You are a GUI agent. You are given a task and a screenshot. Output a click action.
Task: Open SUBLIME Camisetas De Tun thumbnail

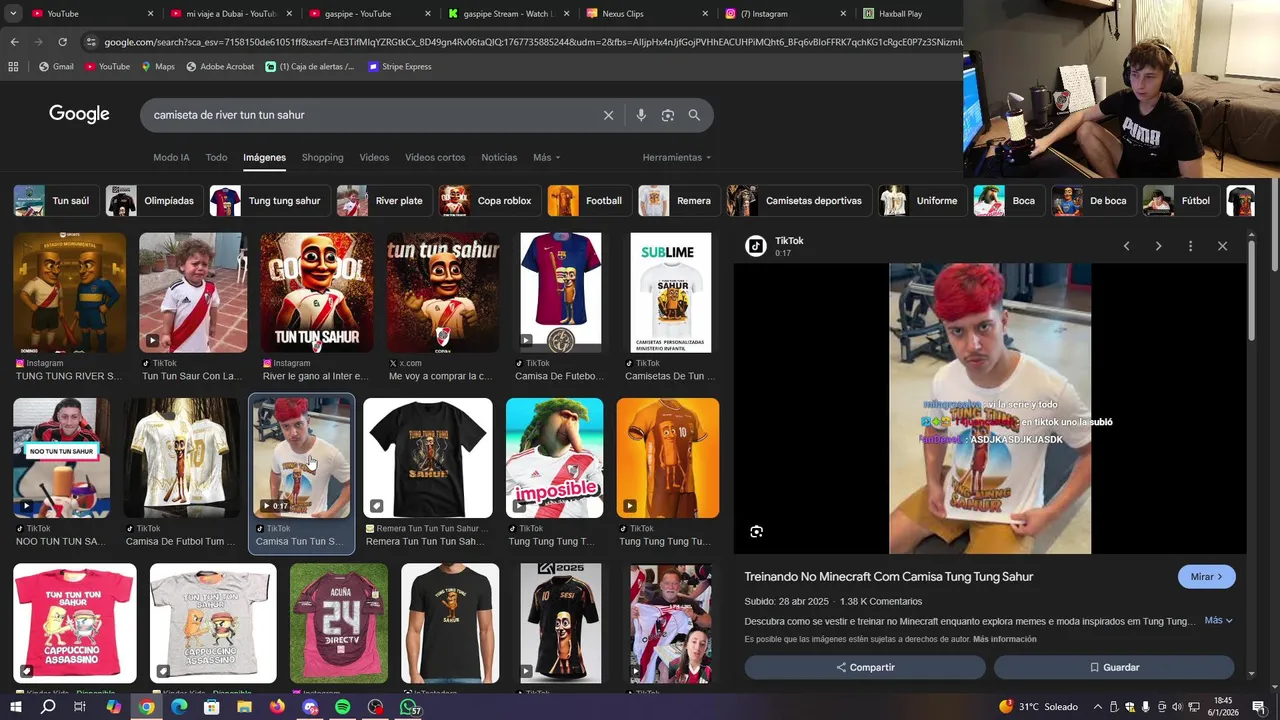670,292
